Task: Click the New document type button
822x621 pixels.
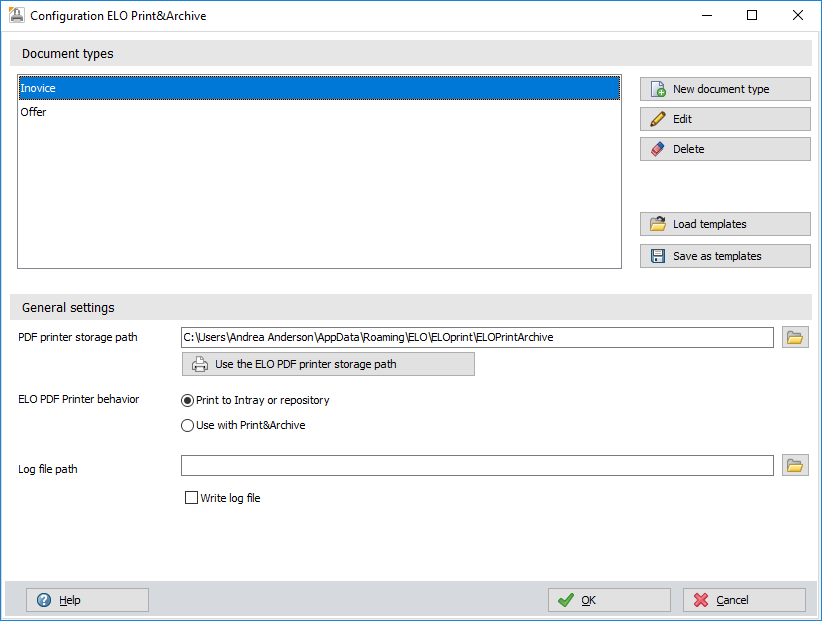Action: pos(725,89)
